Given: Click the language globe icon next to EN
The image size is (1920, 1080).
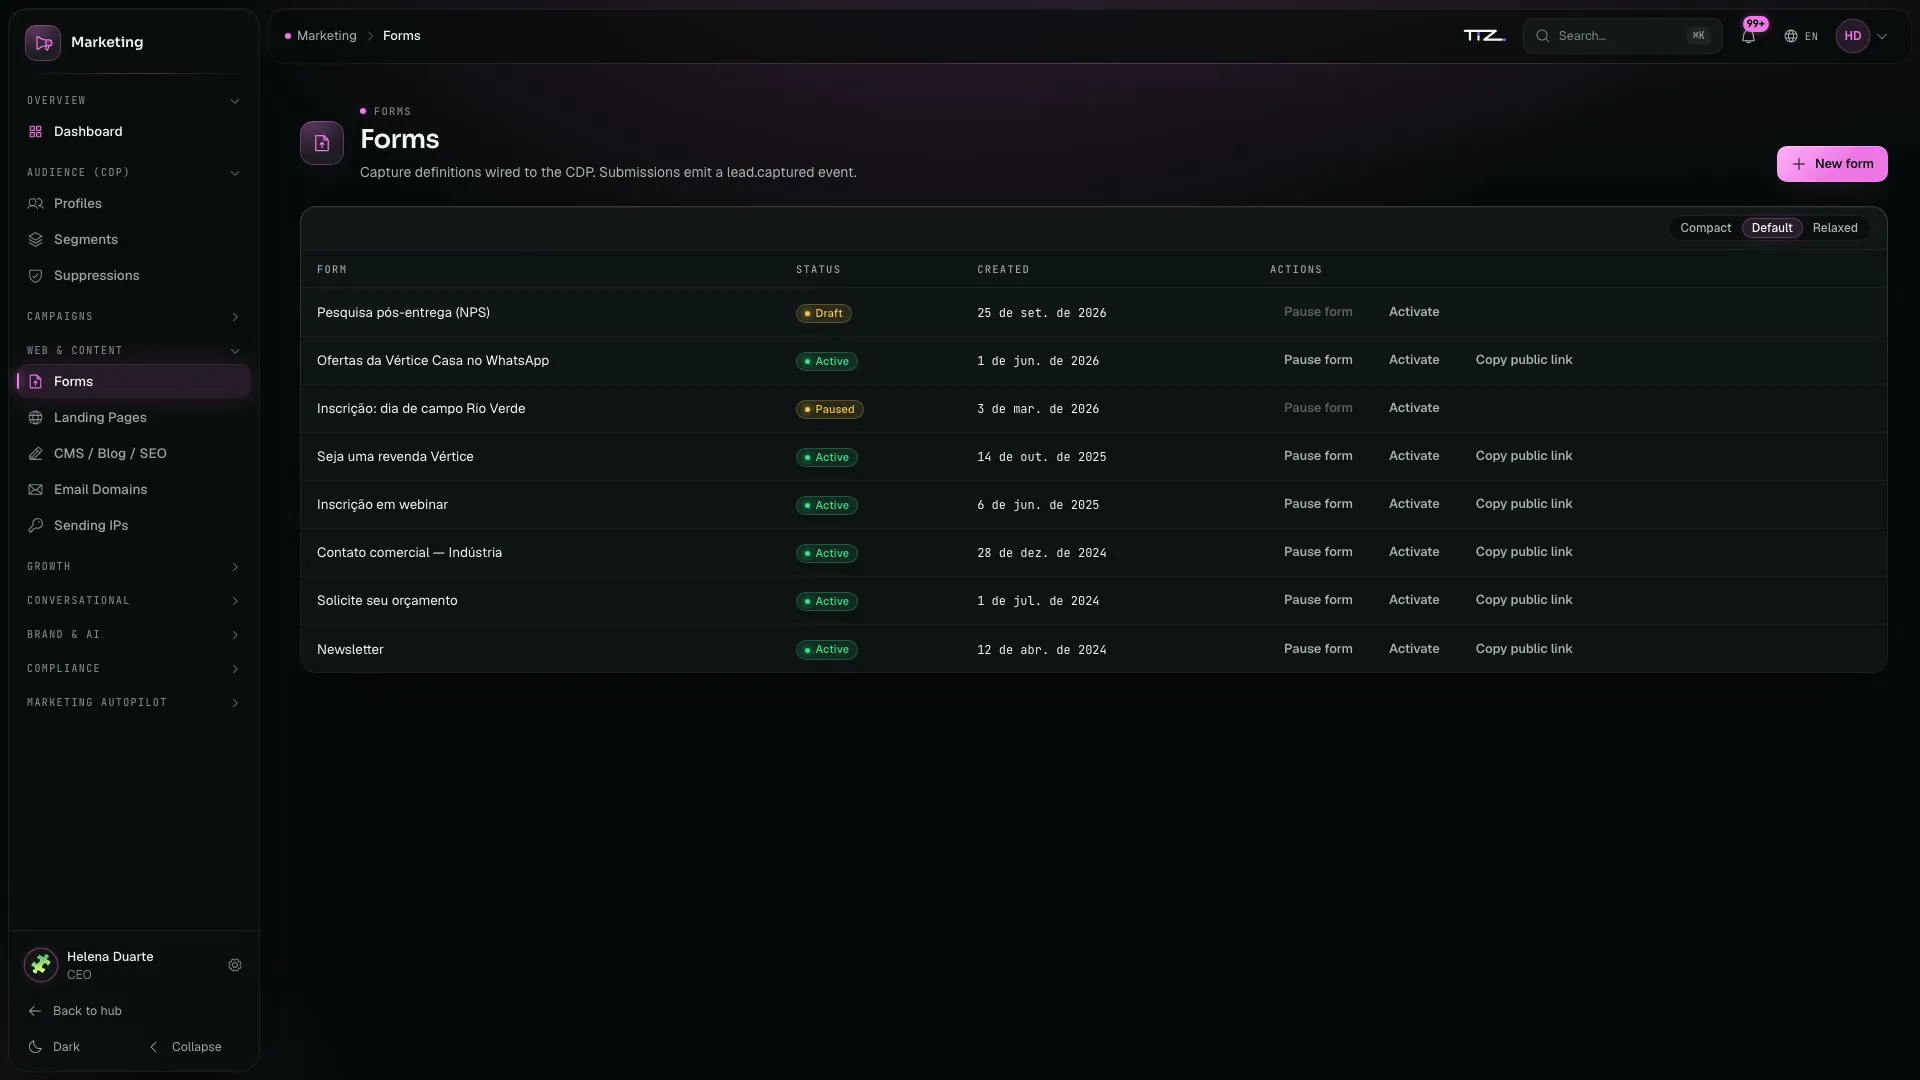Looking at the screenshot, I should click(1791, 36).
